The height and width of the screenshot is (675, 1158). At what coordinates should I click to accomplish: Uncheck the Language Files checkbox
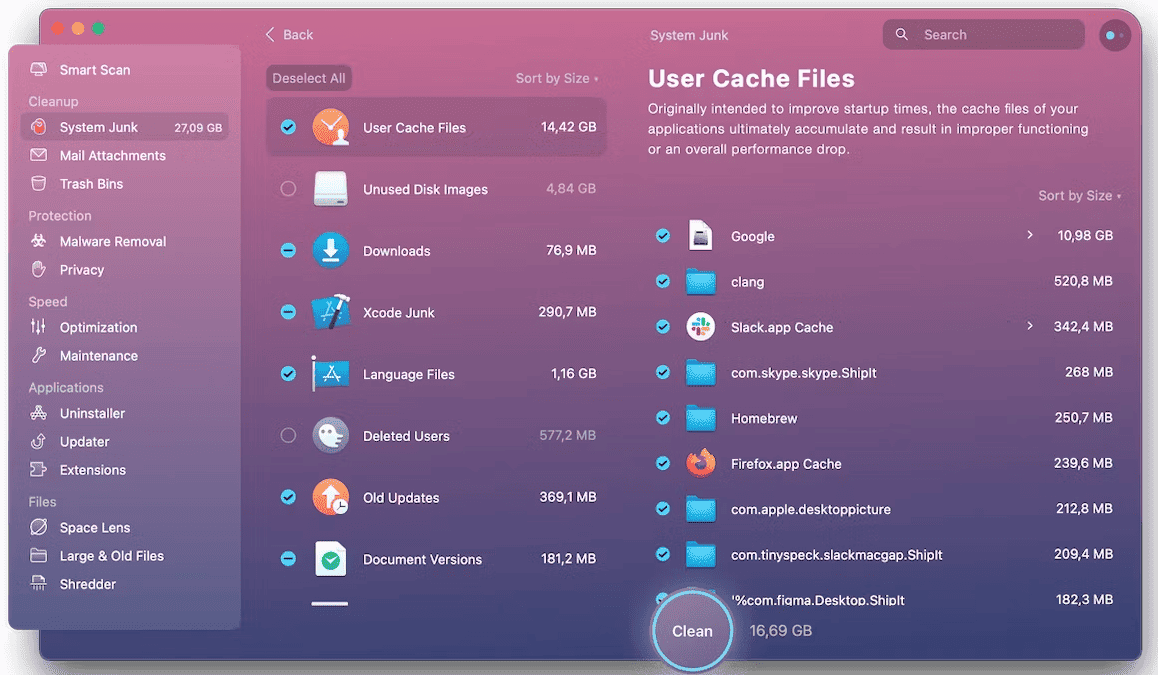[x=288, y=373]
